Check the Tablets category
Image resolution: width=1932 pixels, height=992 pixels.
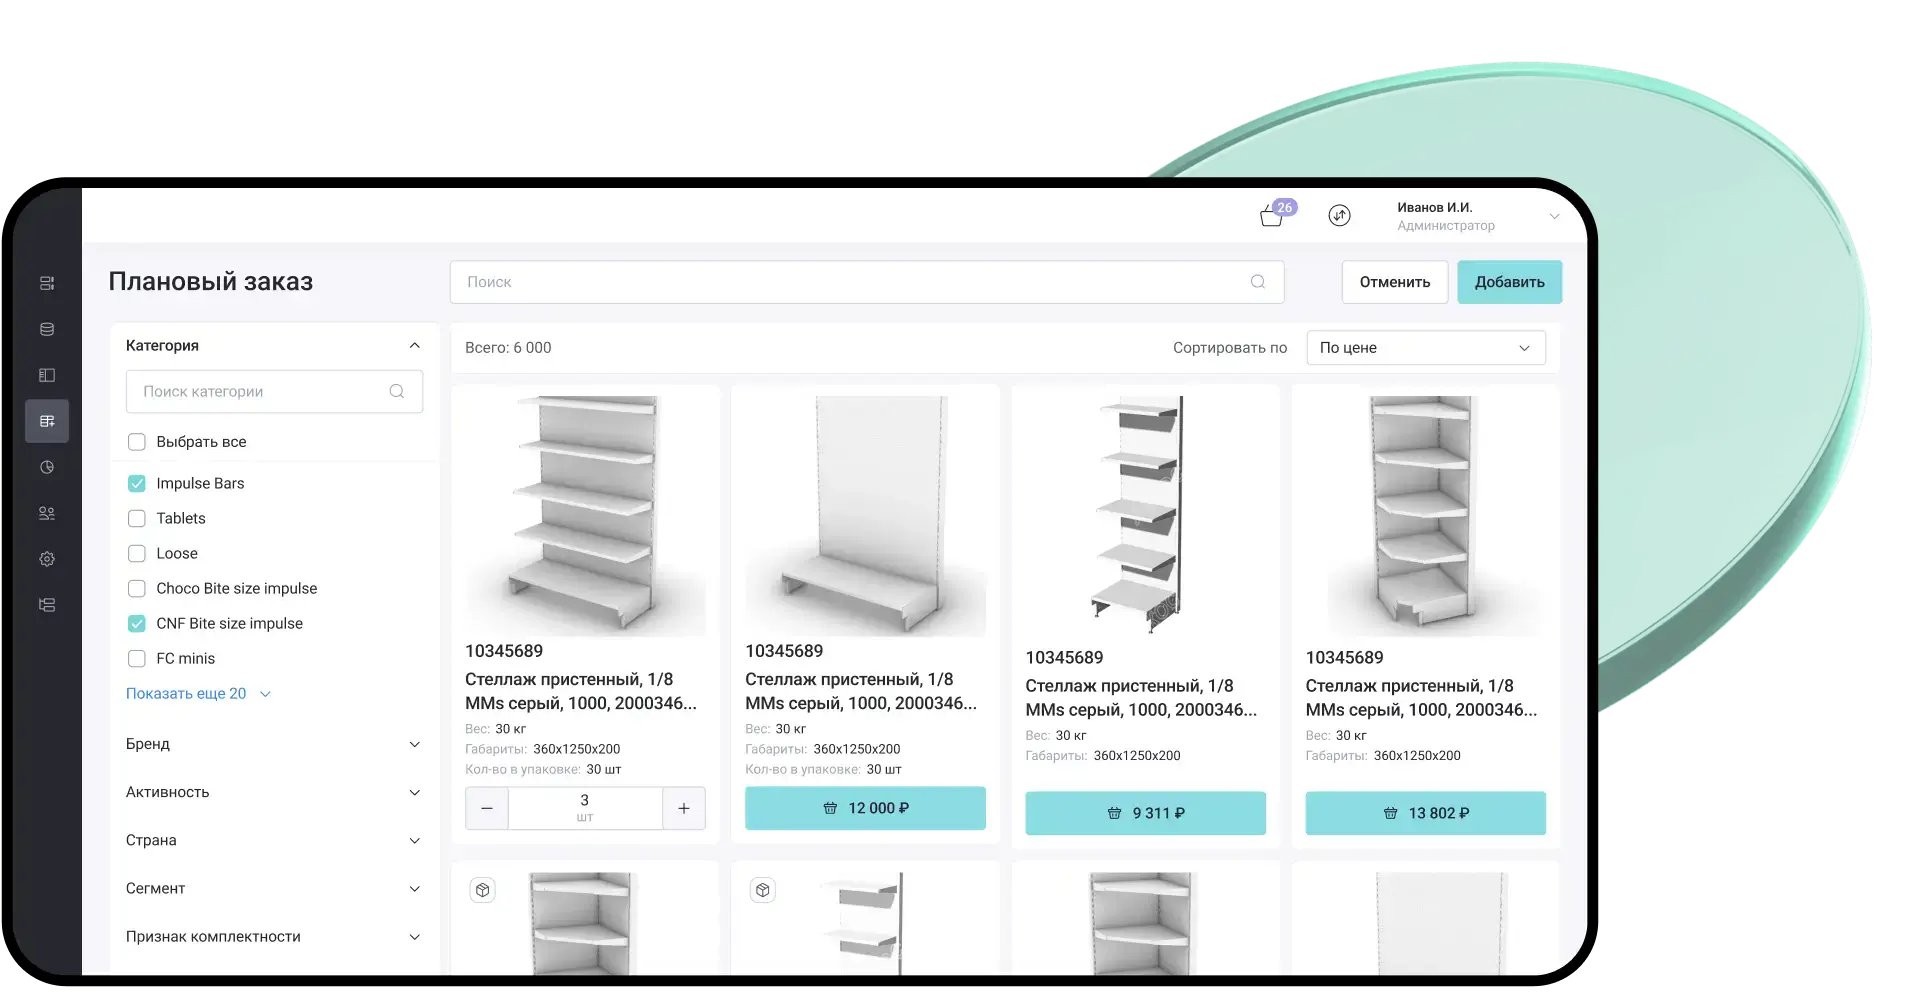[137, 518]
